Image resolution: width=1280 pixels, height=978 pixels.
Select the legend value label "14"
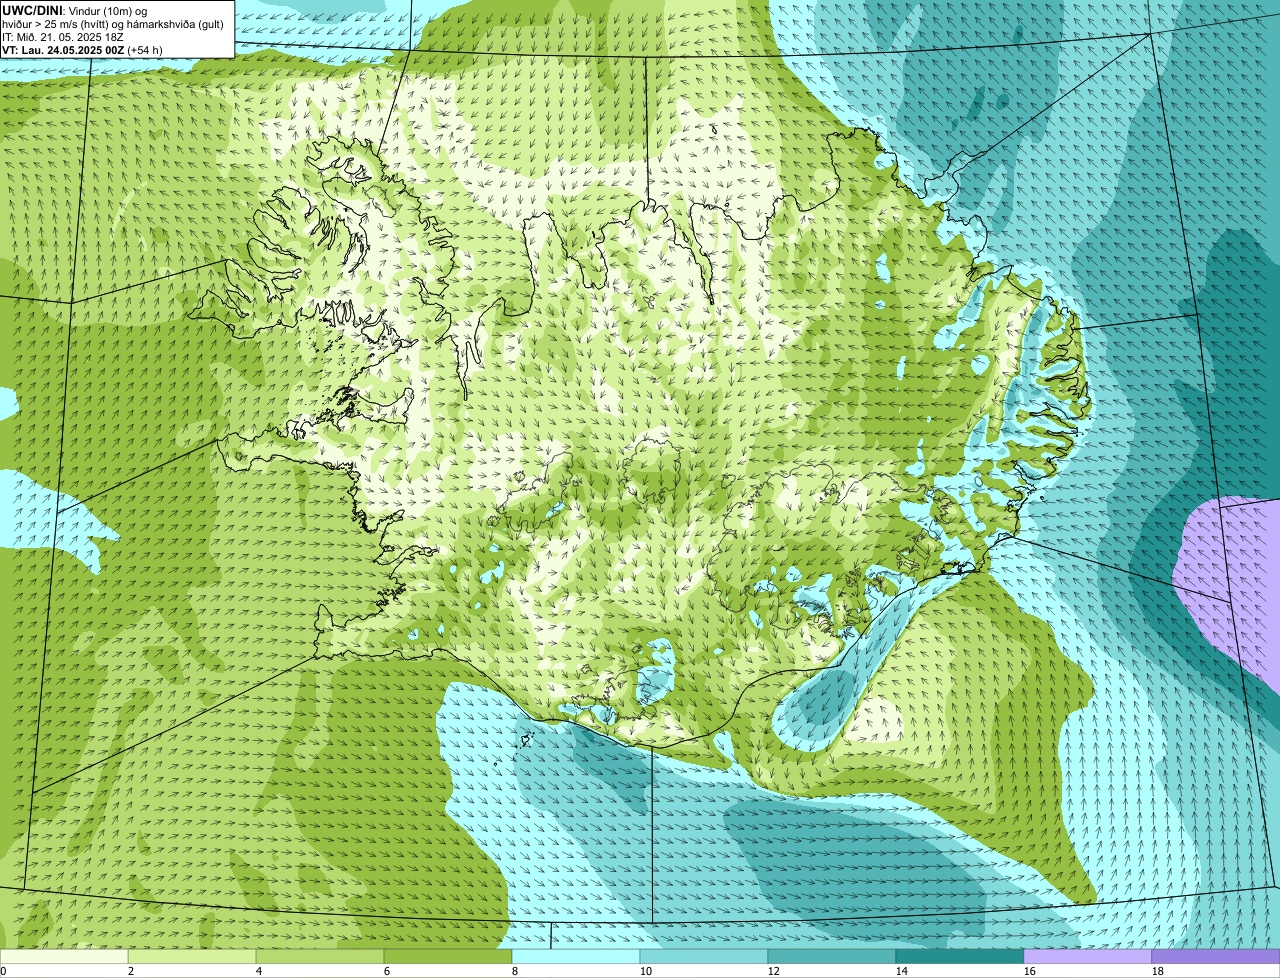[902, 971]
